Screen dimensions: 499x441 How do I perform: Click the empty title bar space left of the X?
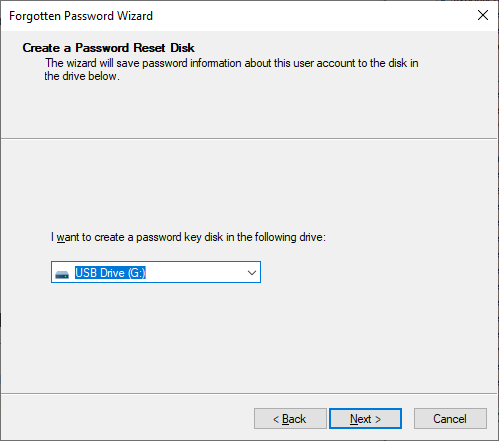click(x=313, y=16)
